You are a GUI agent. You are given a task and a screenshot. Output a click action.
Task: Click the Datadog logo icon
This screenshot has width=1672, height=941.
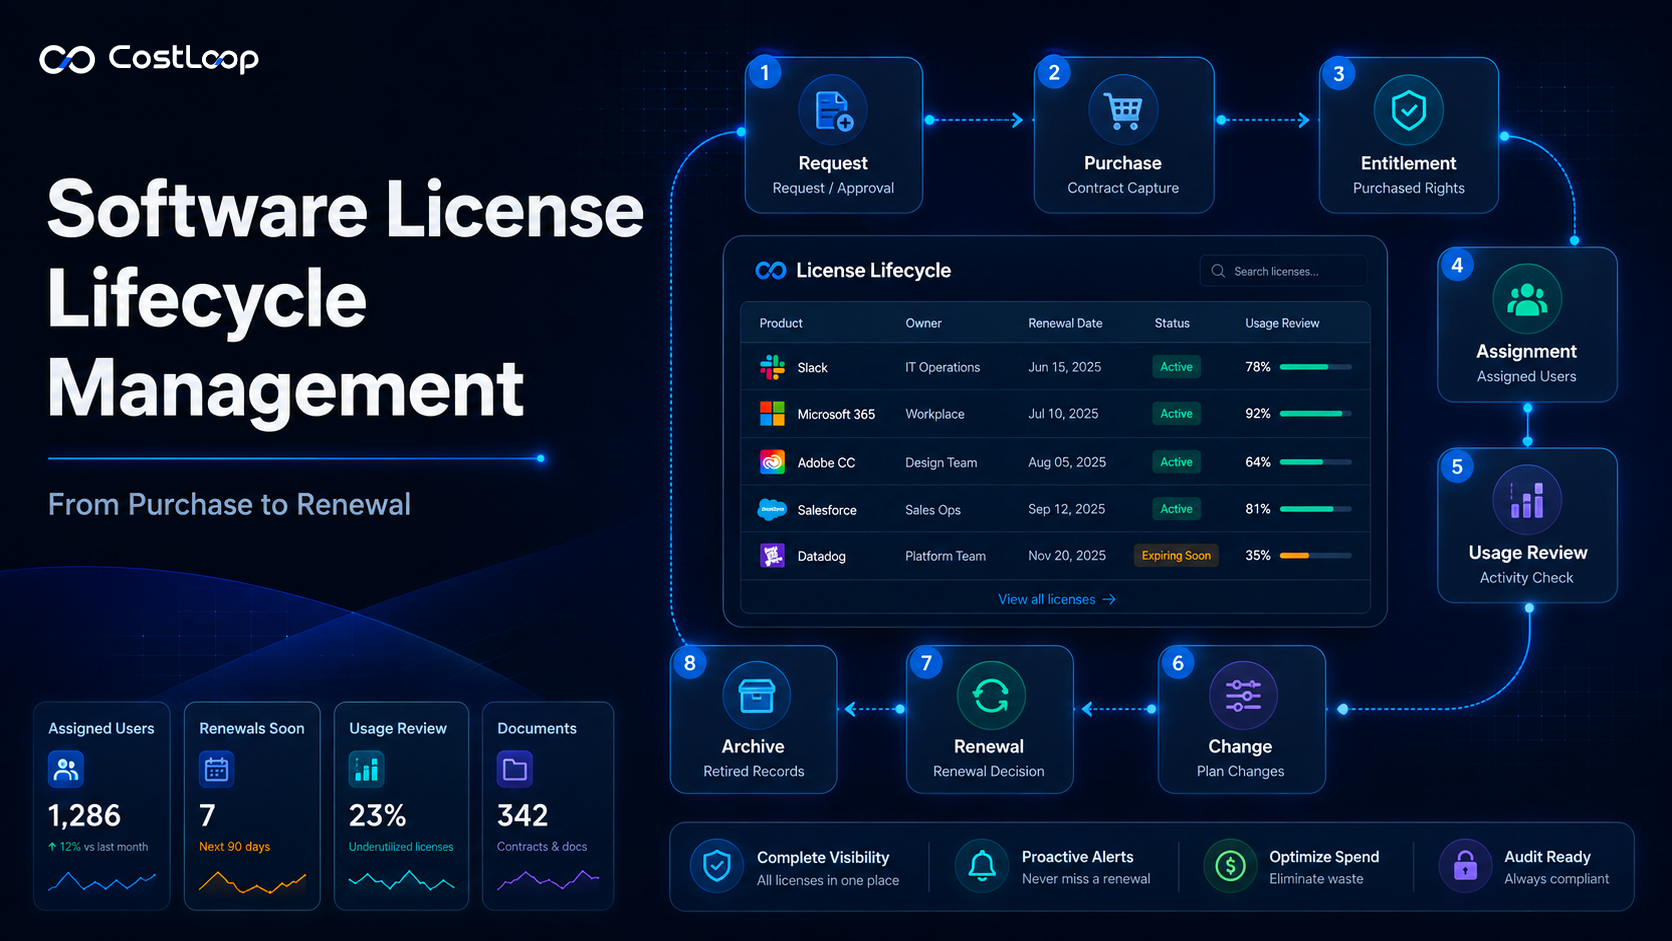772,556
